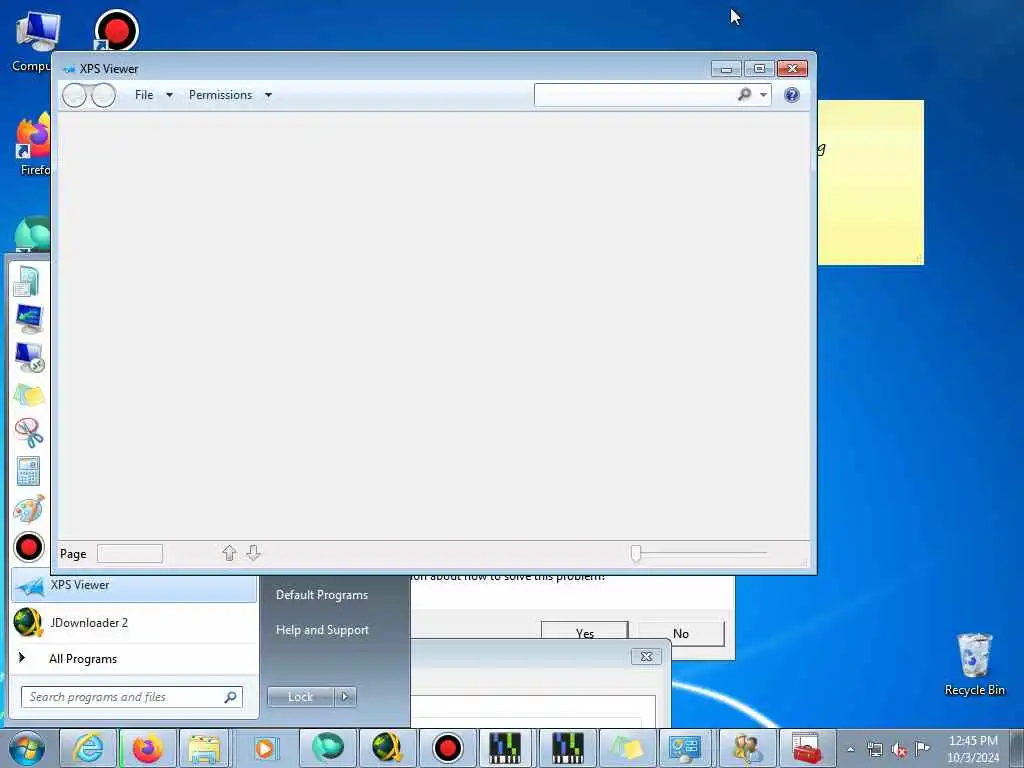Open Sticky Notes from the Start menu list
The image size is (1024, 768).
click(x=29, y=396)
